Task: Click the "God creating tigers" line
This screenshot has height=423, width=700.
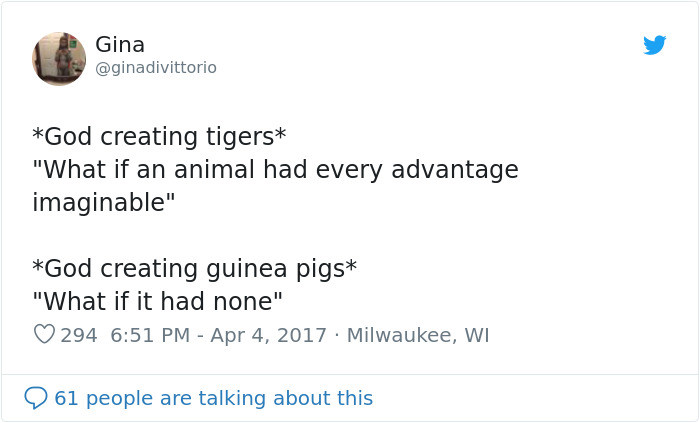Action: click(x=159, y=136)
